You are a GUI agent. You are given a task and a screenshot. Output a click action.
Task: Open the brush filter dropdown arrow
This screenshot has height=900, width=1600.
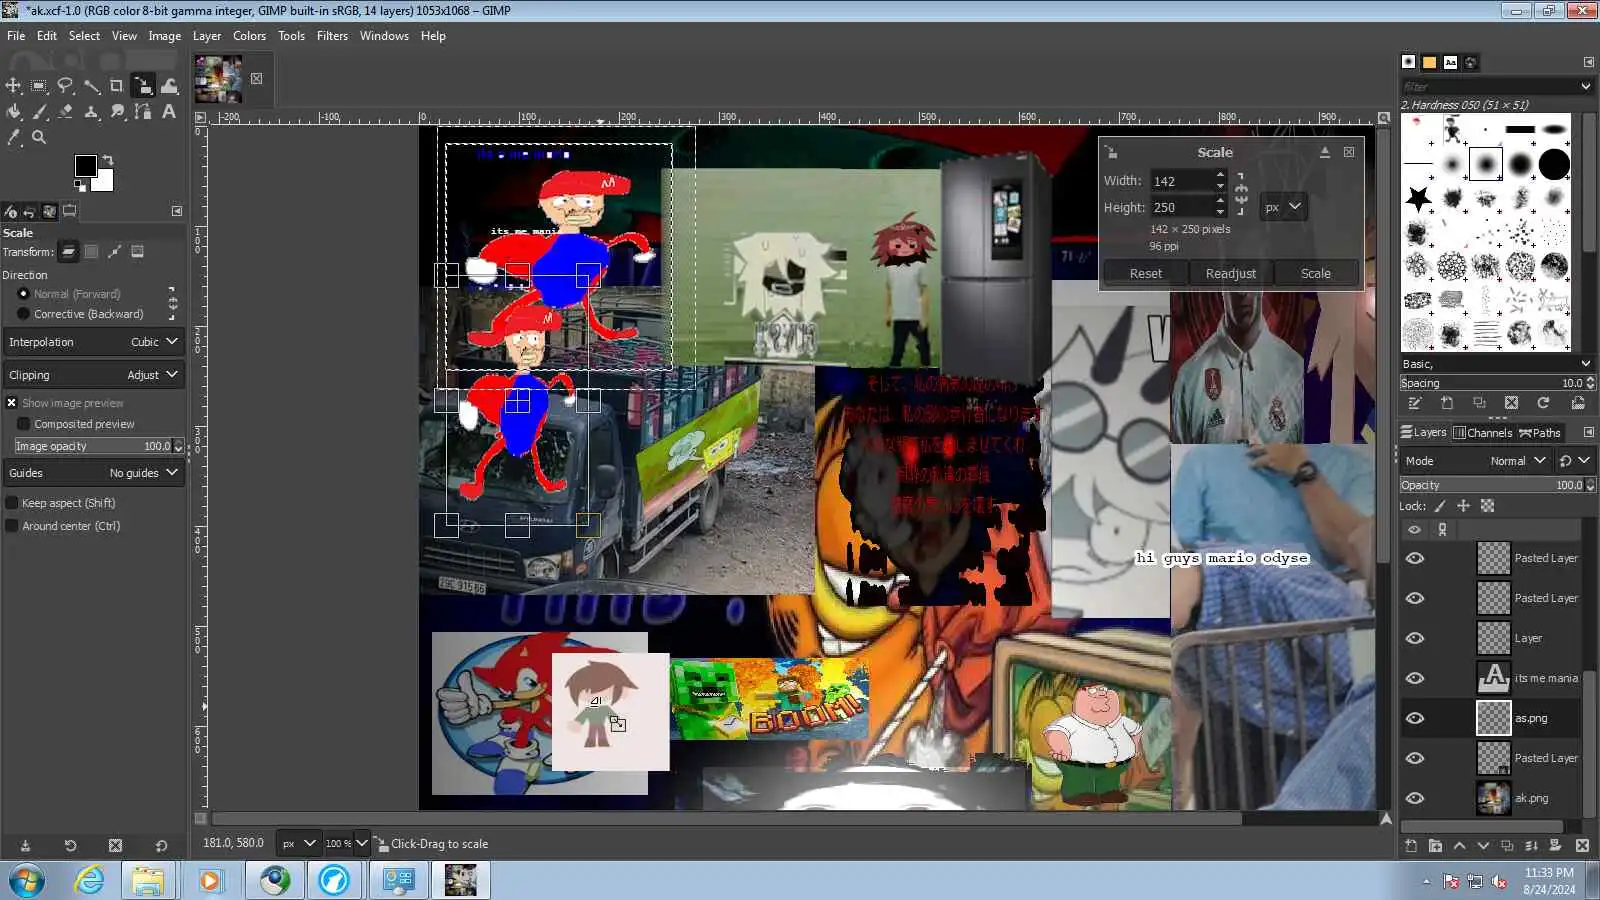click(1585, 87)
